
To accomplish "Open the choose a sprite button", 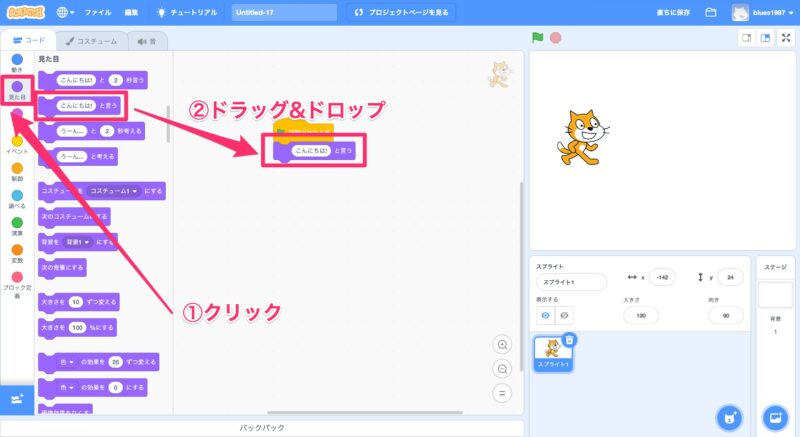I will point(731,417).
